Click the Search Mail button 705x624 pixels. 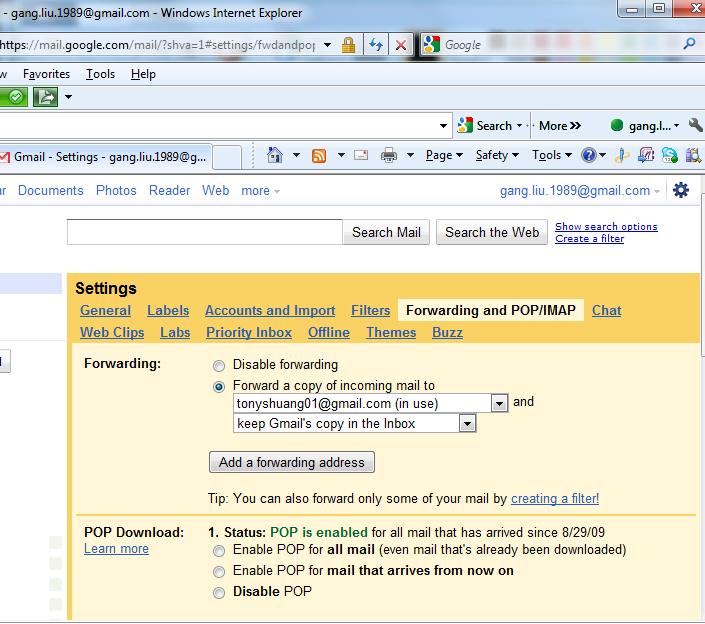pos(386,232)
